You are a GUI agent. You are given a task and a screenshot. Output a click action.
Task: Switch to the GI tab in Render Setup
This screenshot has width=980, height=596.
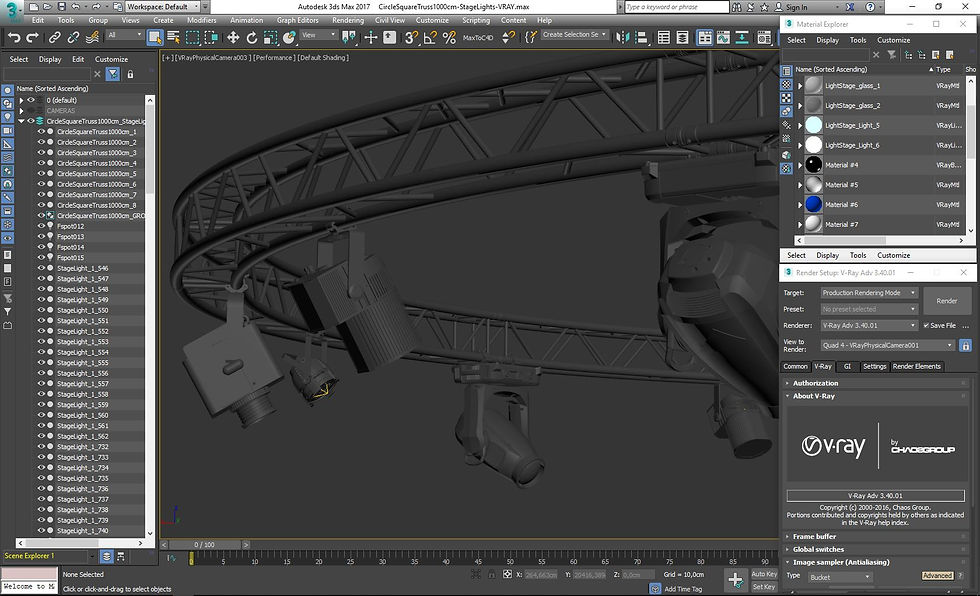click(x=847, y=366)
